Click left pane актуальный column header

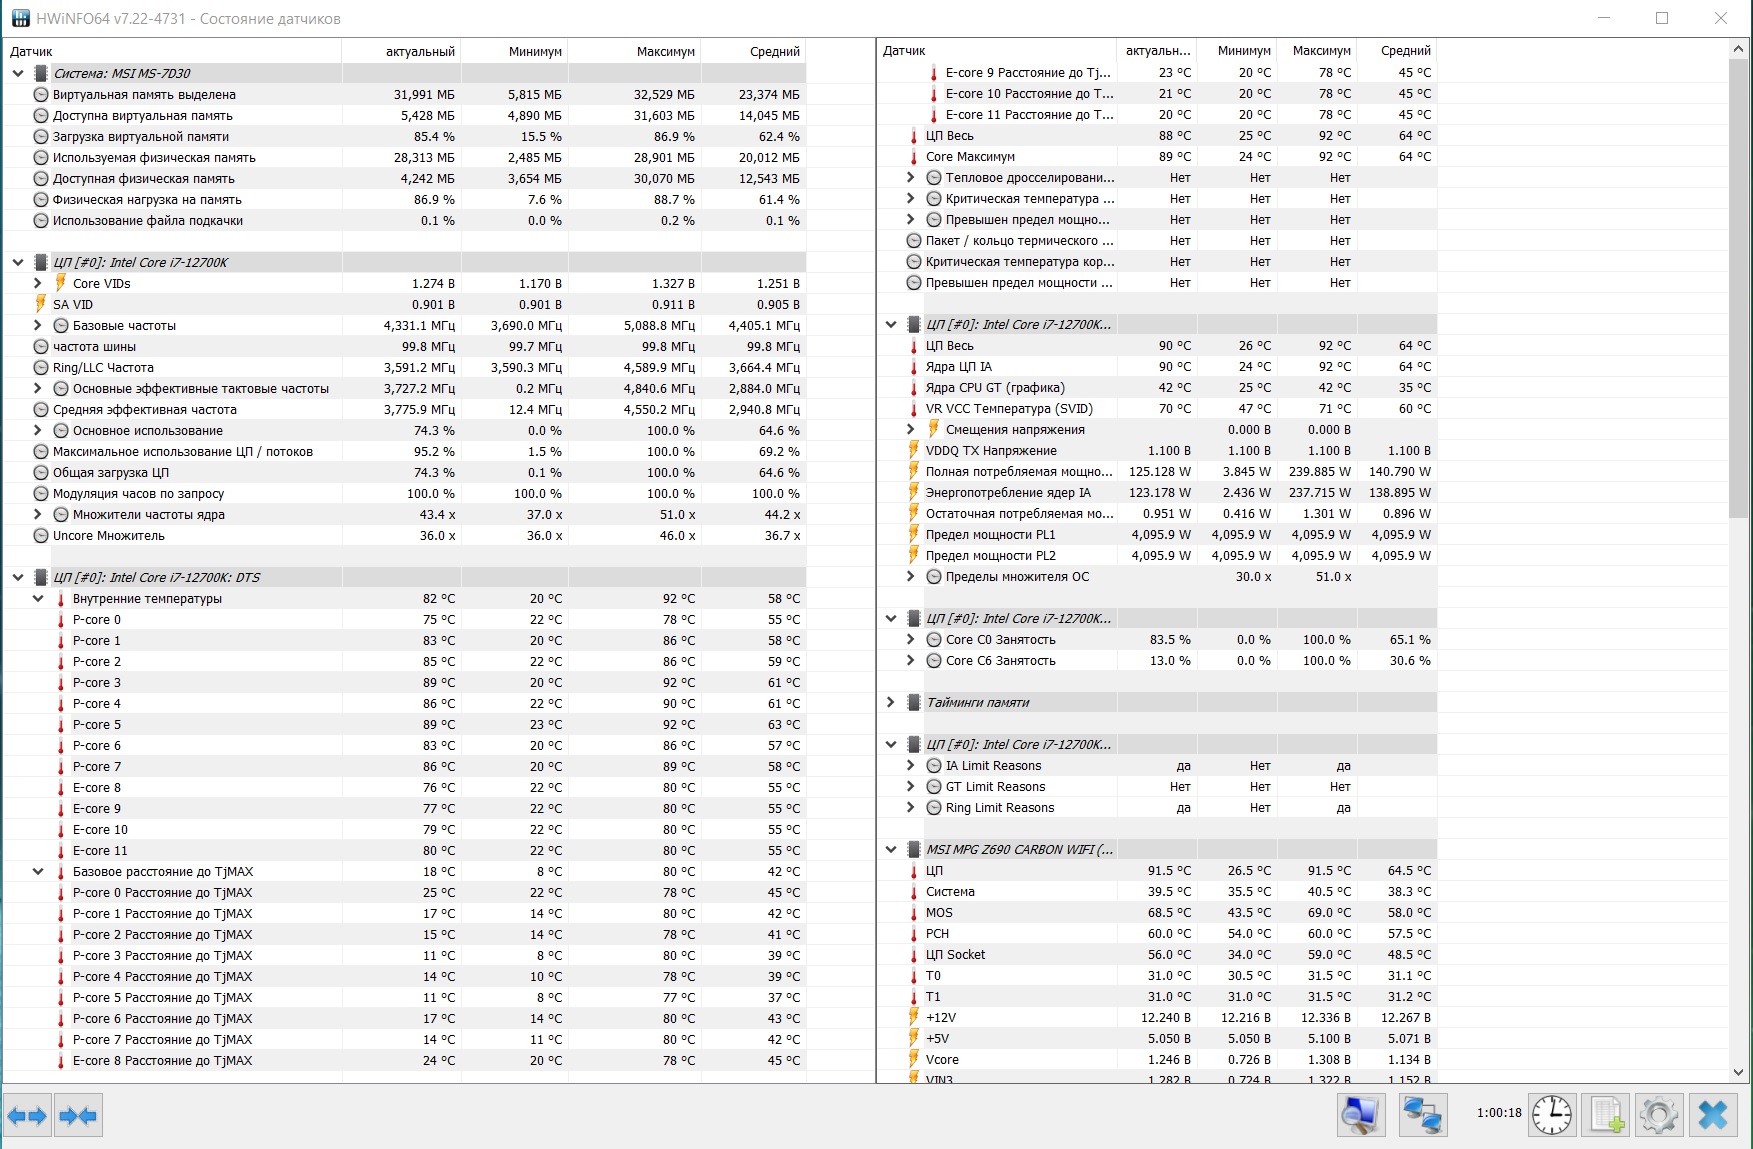pos(401,51)
